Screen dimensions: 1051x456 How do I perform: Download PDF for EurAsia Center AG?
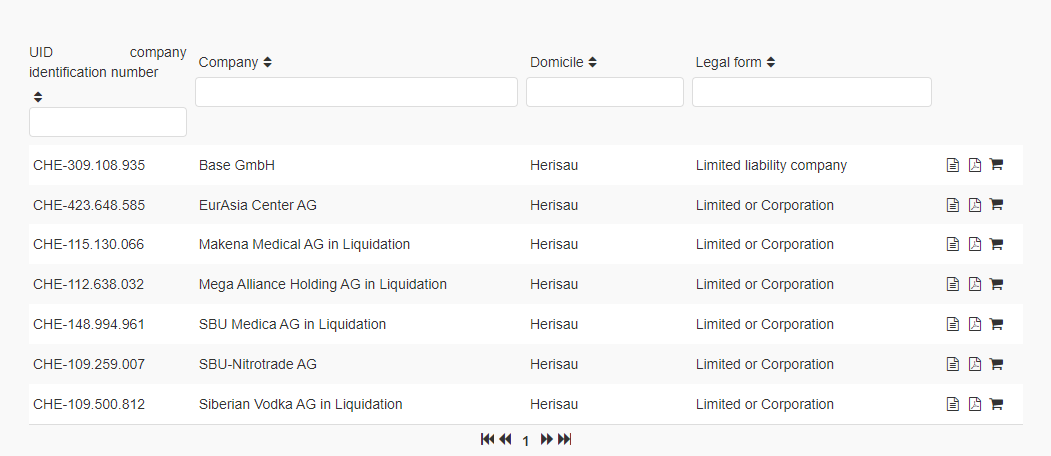point(975,205)
